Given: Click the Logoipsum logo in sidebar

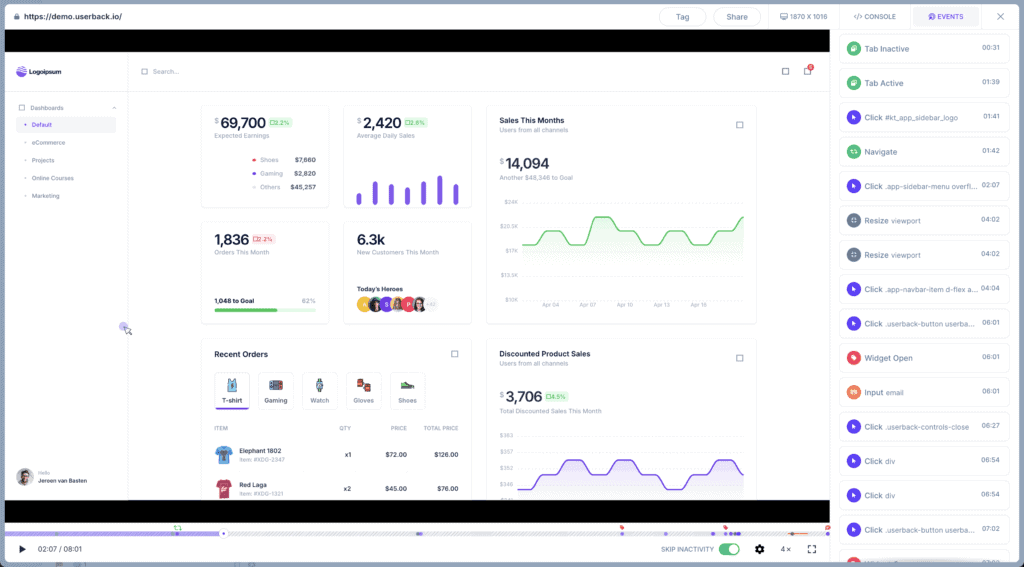Looking at the screenshot, I should [x=41, y=72].
